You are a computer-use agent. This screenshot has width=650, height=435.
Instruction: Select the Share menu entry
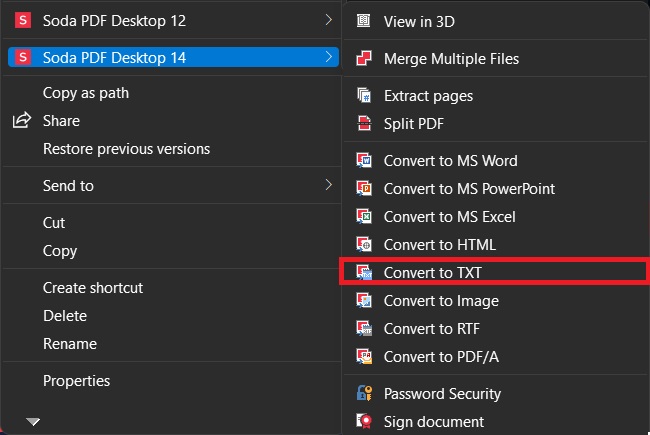[x=61, y=121]
